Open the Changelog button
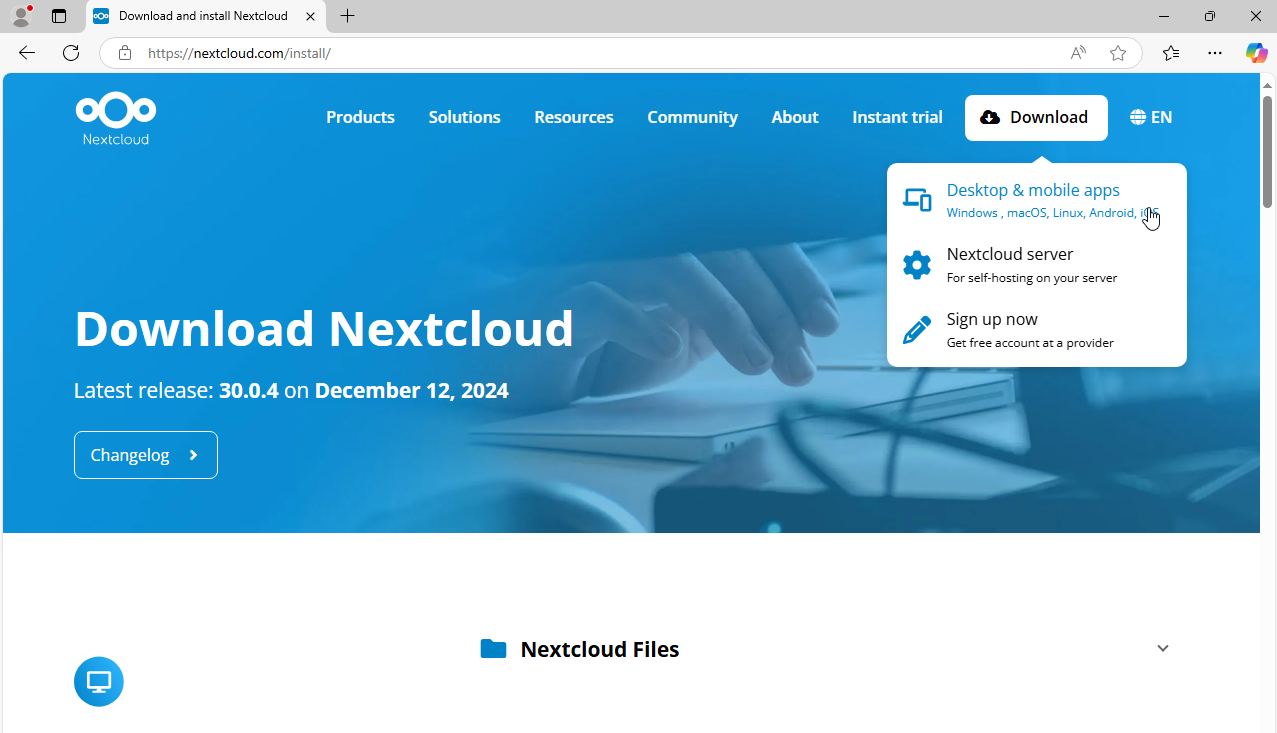This screenshot has height=733, width=1277. click(146, 455)
